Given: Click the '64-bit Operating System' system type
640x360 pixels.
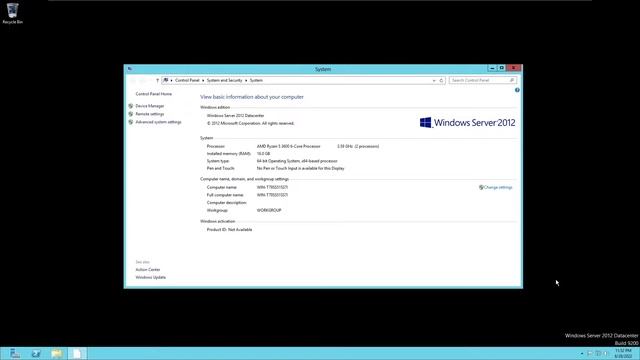Looking at the screenshot, I should coord(297,161).
